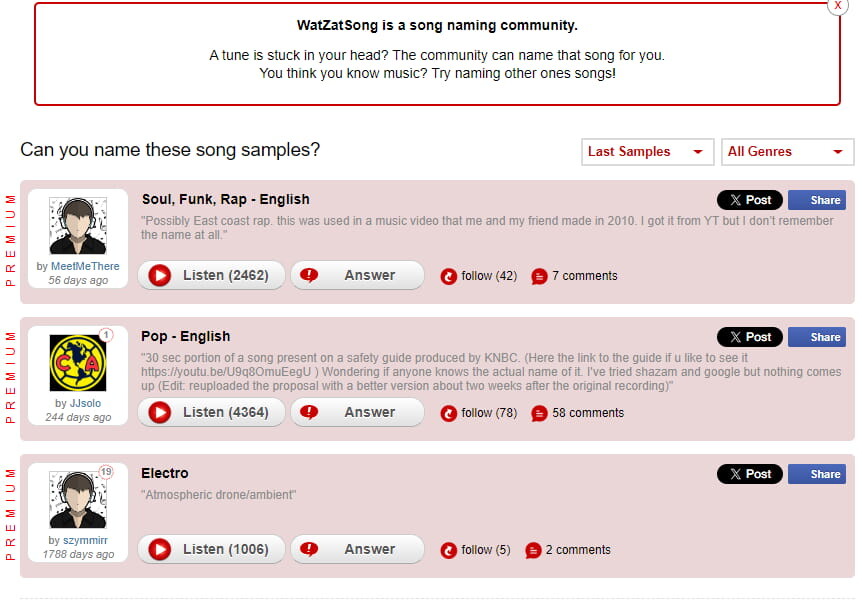
Task: Follow the Electro sample
Action: (x=475, y=550)
